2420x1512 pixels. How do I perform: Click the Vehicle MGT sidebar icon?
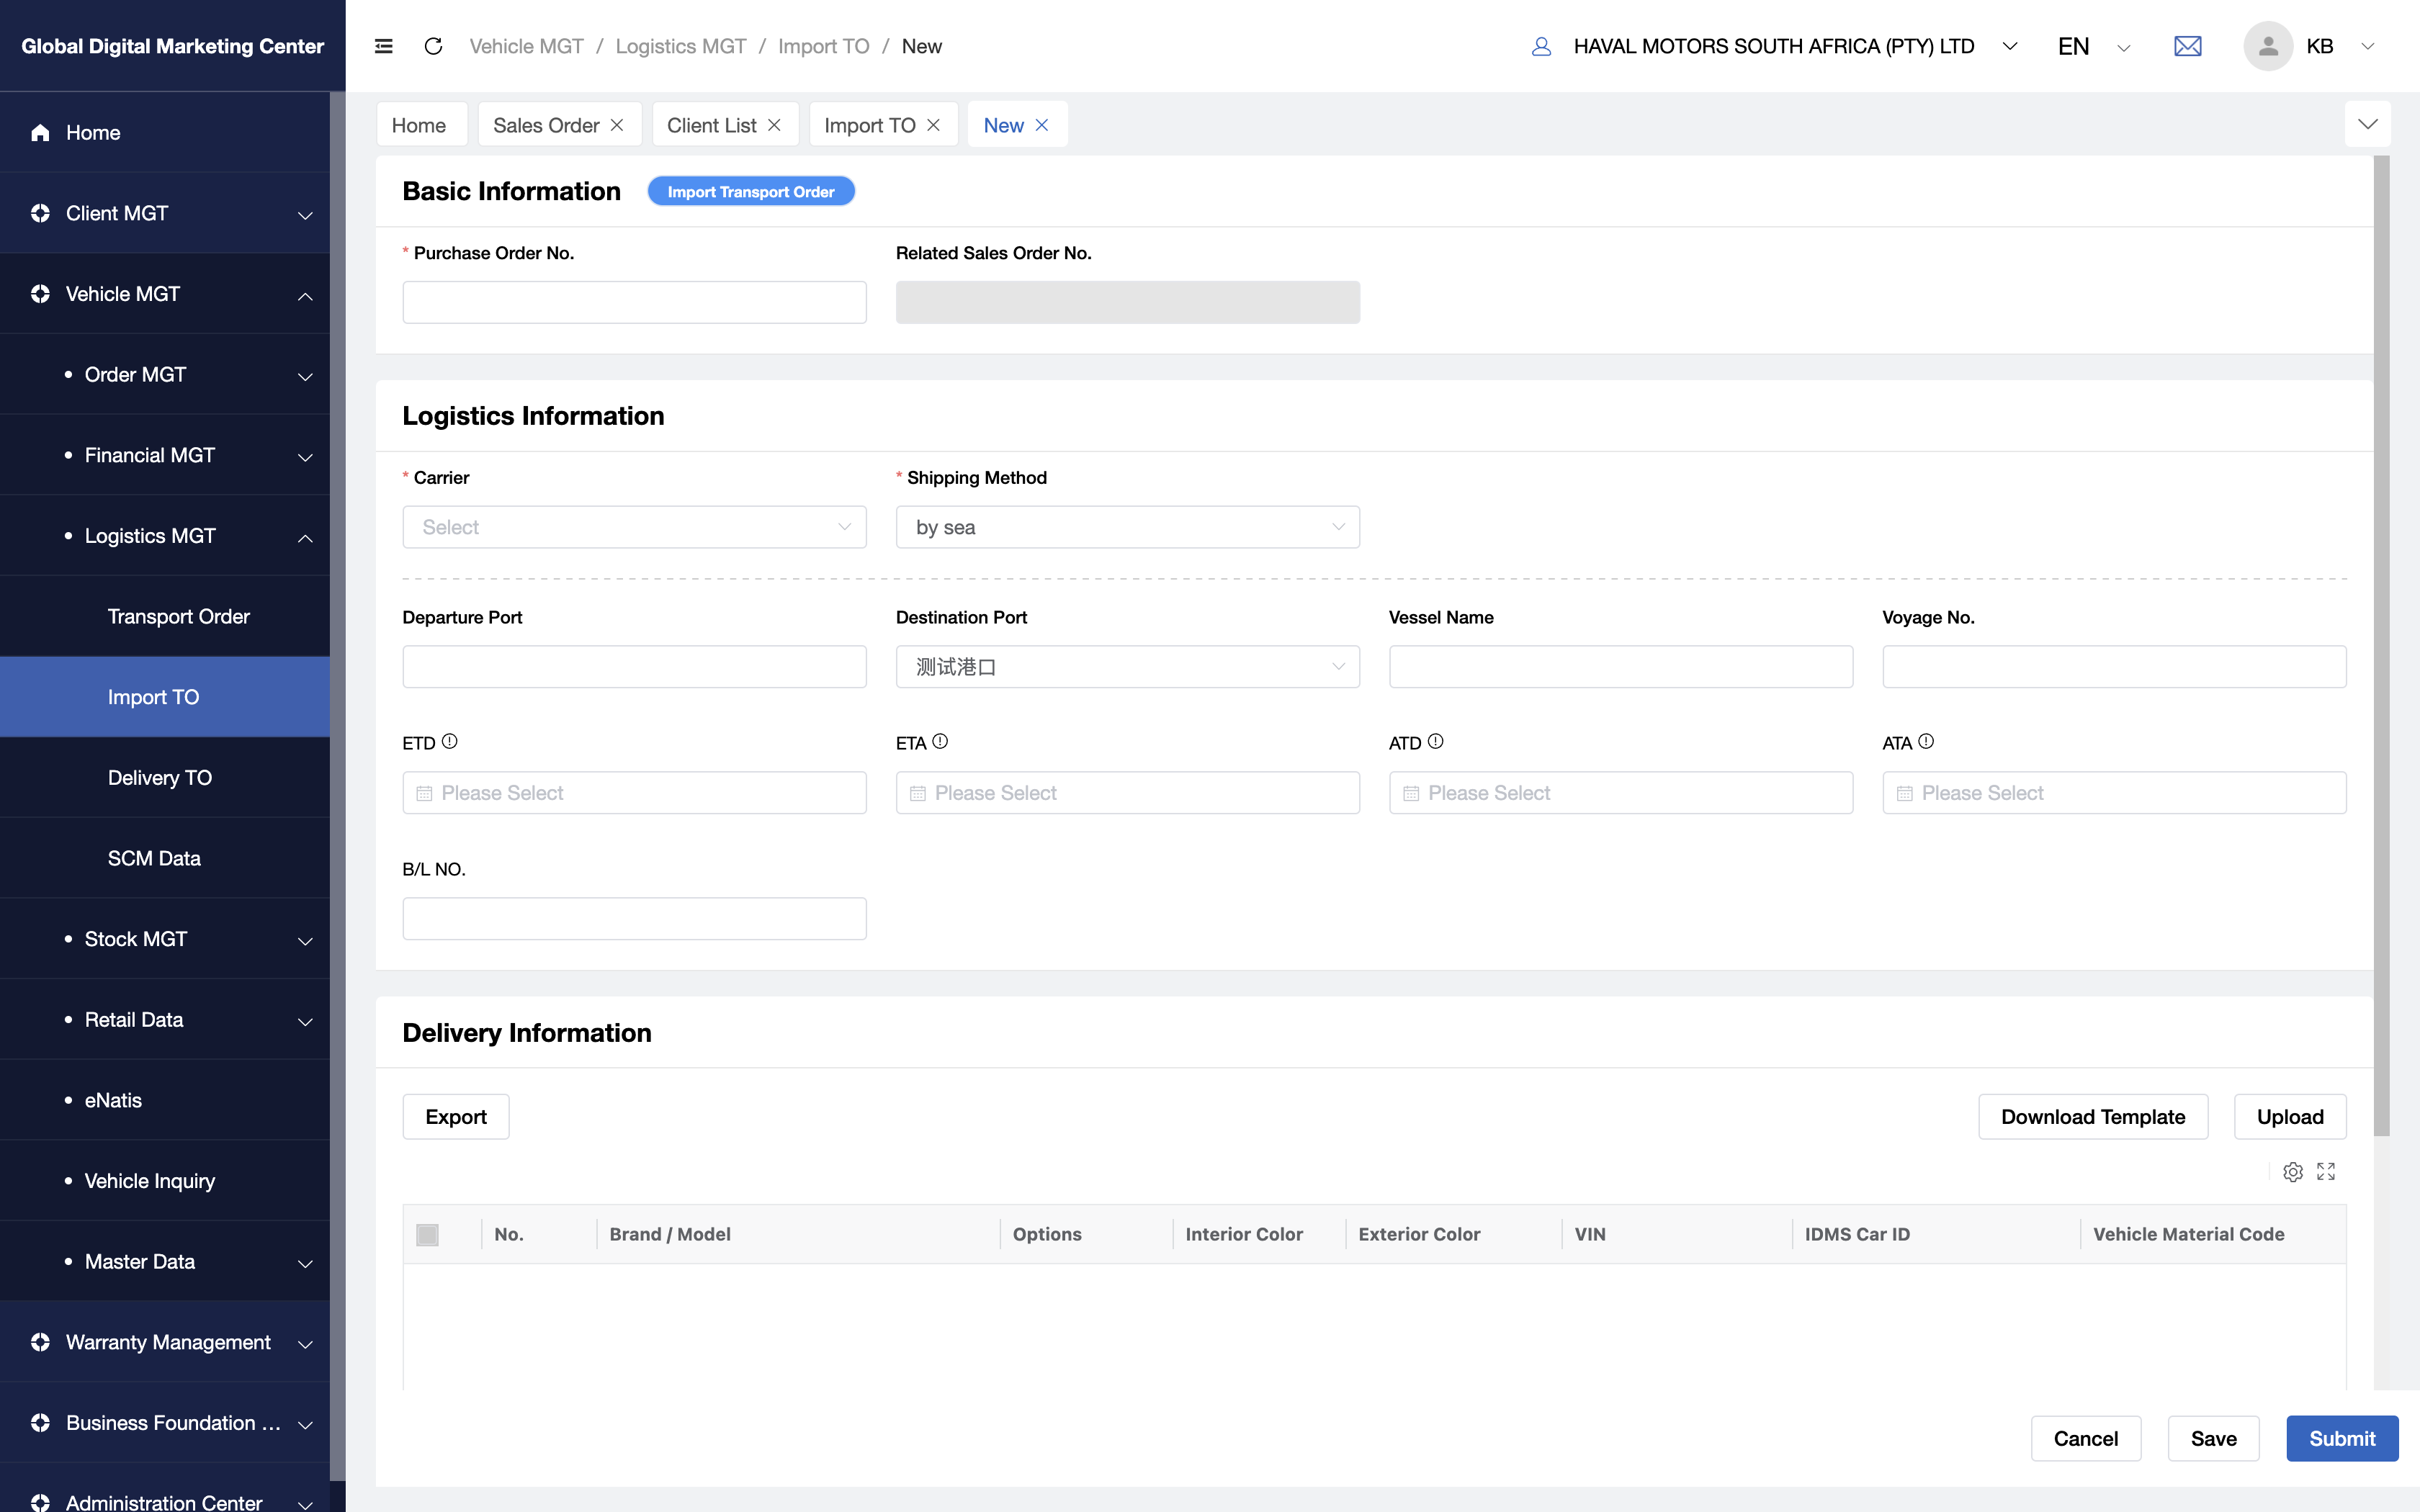pos(40,294)
